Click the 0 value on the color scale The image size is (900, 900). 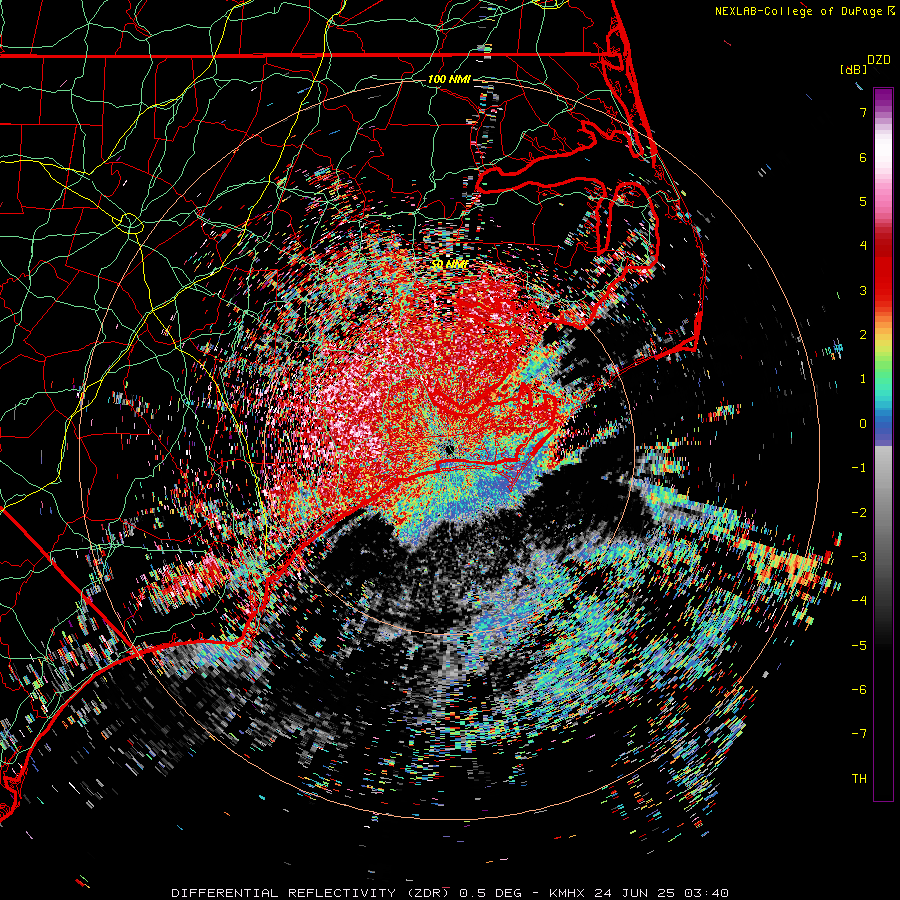tap(863, 424)
